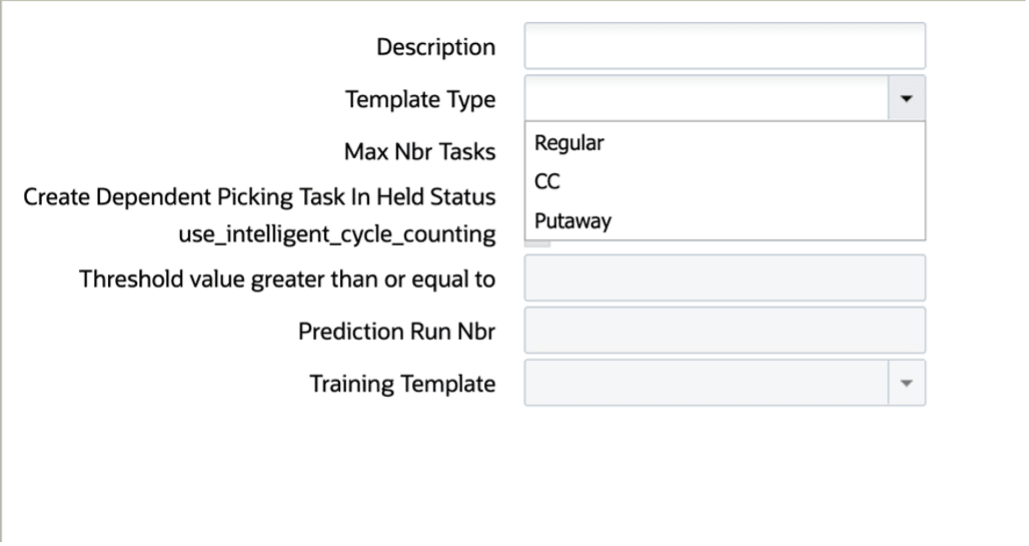Click inside the Template Type combo box field
Image resolution: width=1029 pixels, height=546 pixels.
coord(707,98)
